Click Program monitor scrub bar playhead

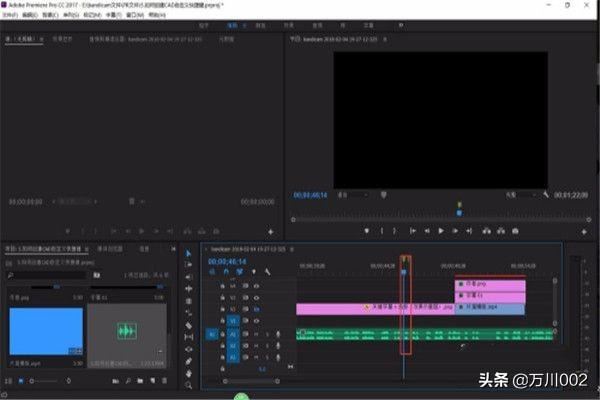(x=459, y=213)
